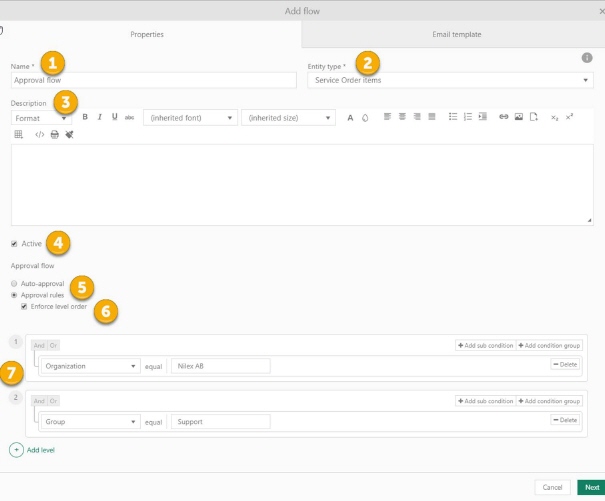Toggle And operator in level 2
Image resolution: width=605 pixels, height=501 pixels.
[x=39, y=401]
